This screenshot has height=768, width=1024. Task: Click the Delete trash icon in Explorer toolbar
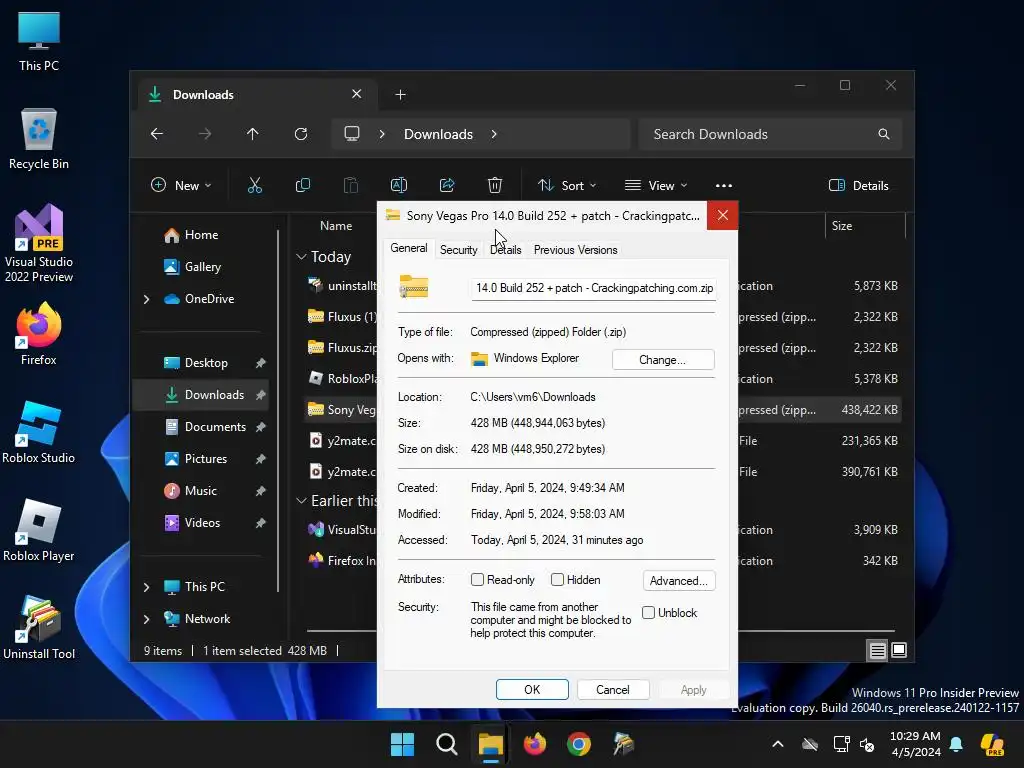coord(495,185)
